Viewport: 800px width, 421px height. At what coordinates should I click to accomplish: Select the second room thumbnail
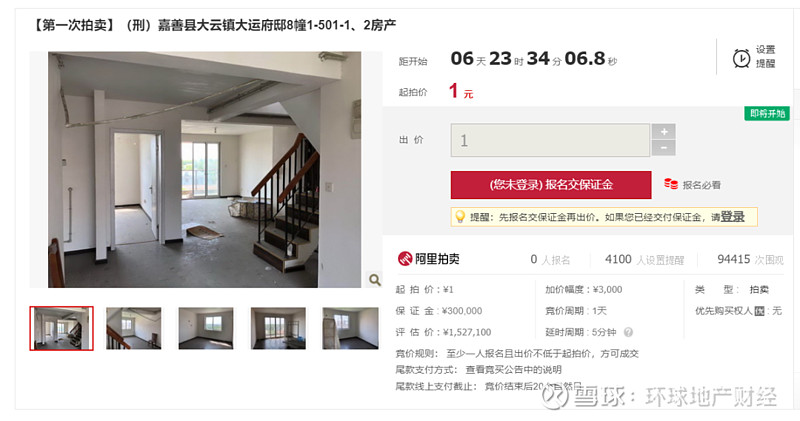pos(134,328)
